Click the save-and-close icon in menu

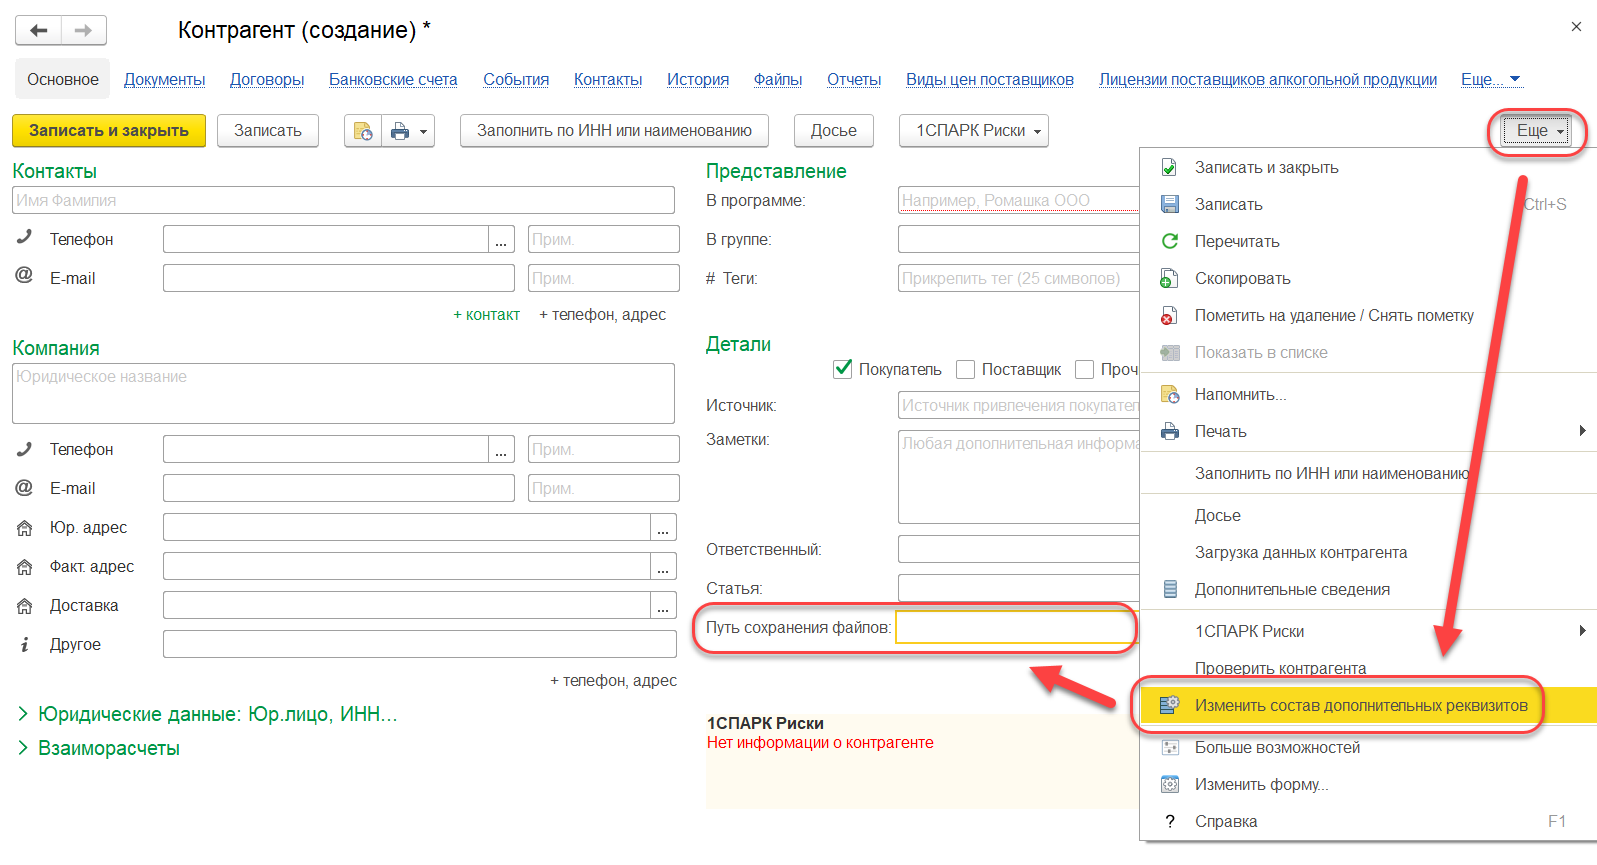click(x=1169, y=167)
